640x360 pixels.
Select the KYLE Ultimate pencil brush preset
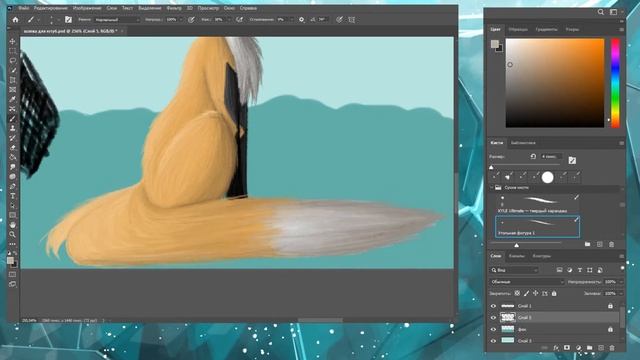tap(537, 204)
